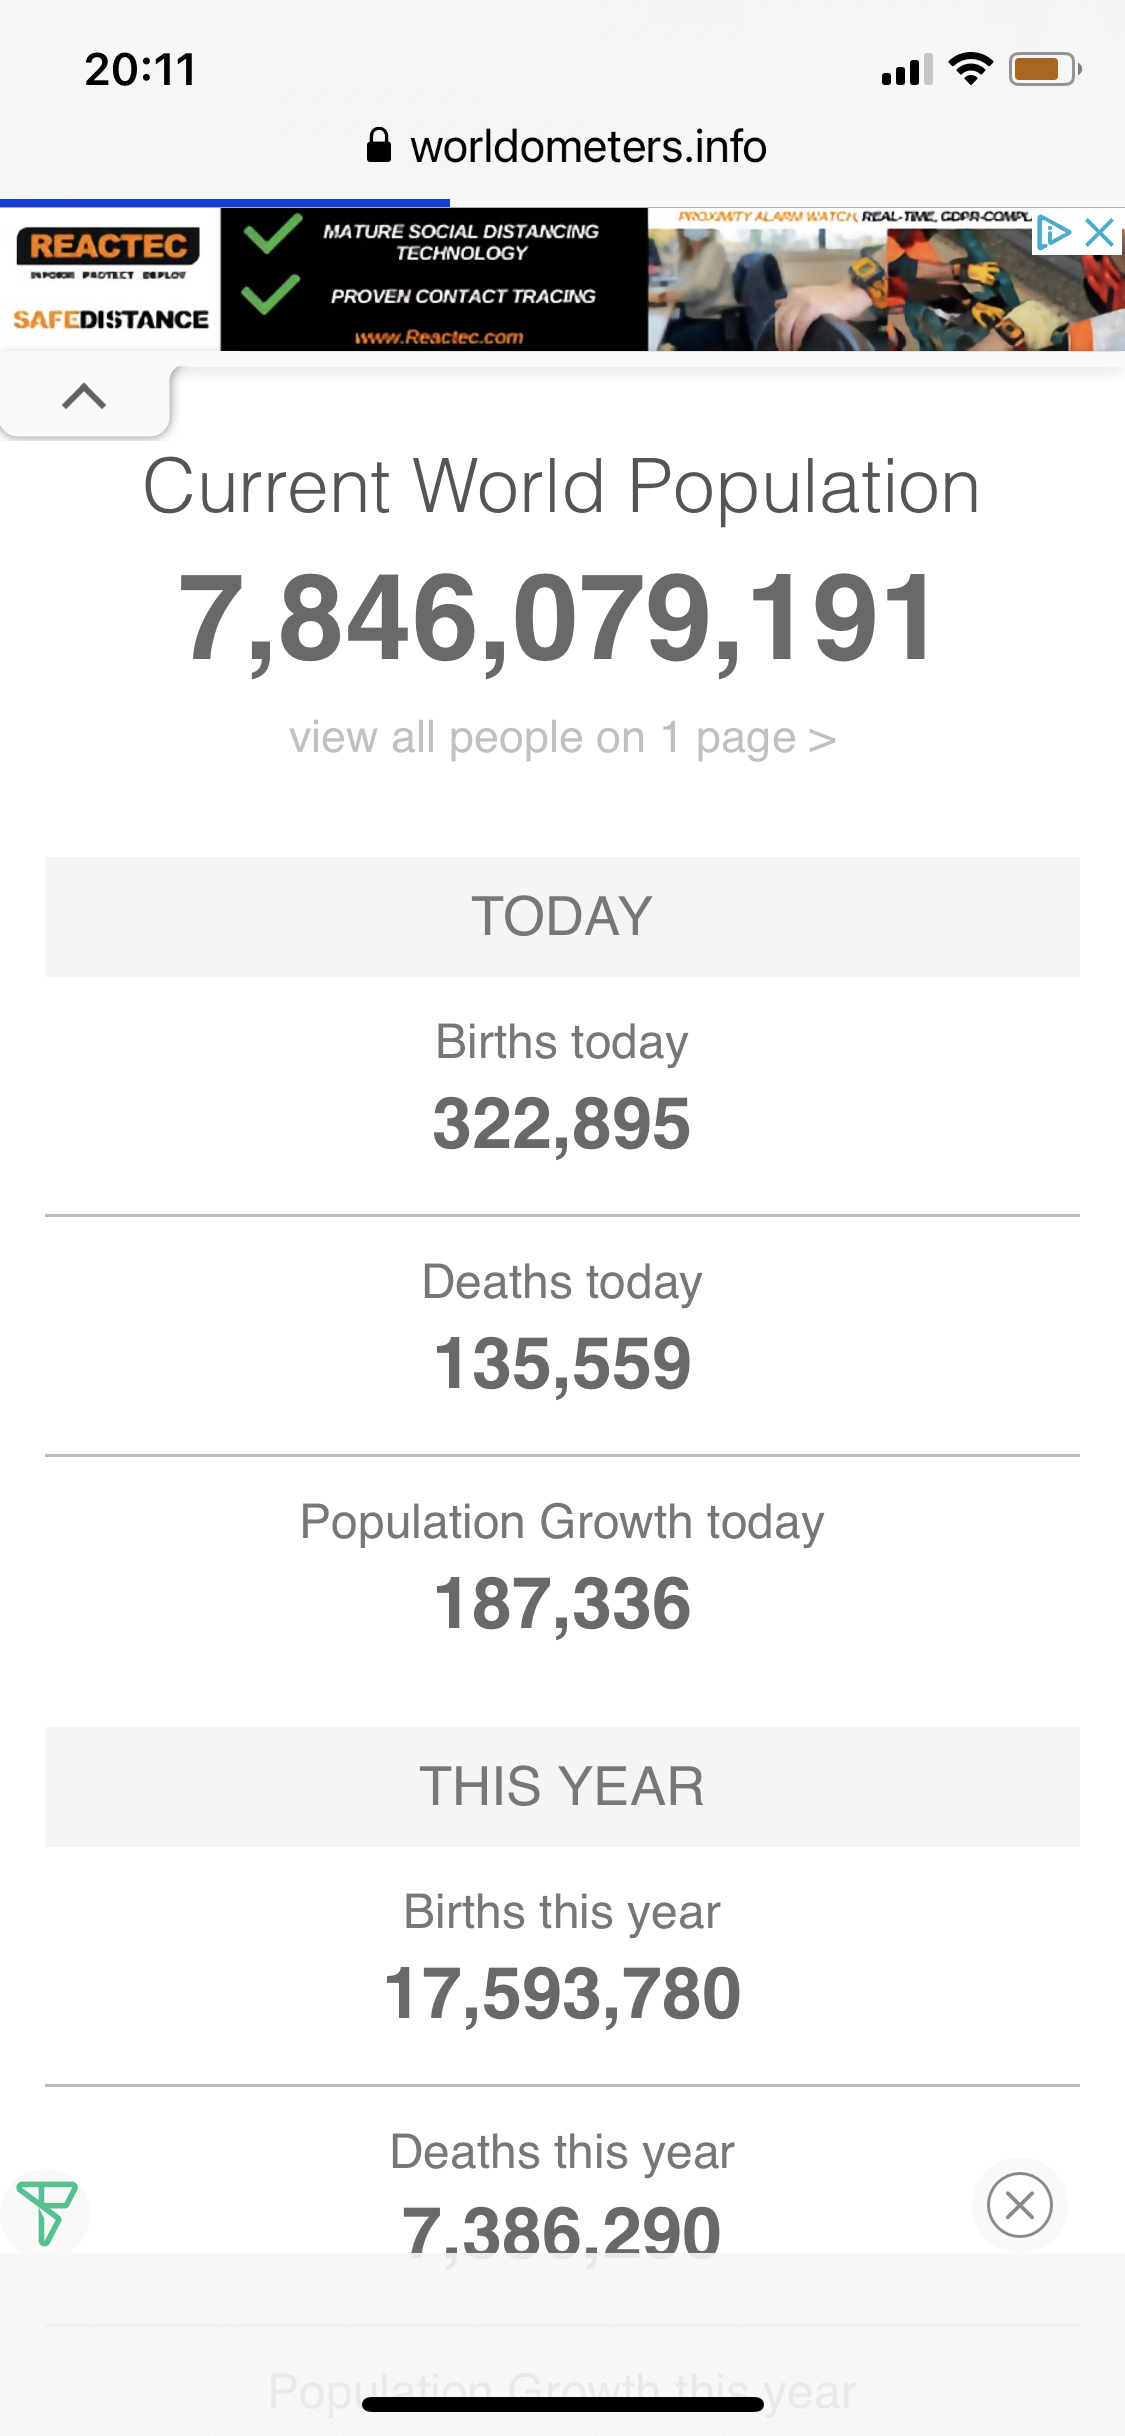The width and height of the screenshot is (1125, 2436).
Task: Tap the Current World Population counter
Action: pos(556,619)
